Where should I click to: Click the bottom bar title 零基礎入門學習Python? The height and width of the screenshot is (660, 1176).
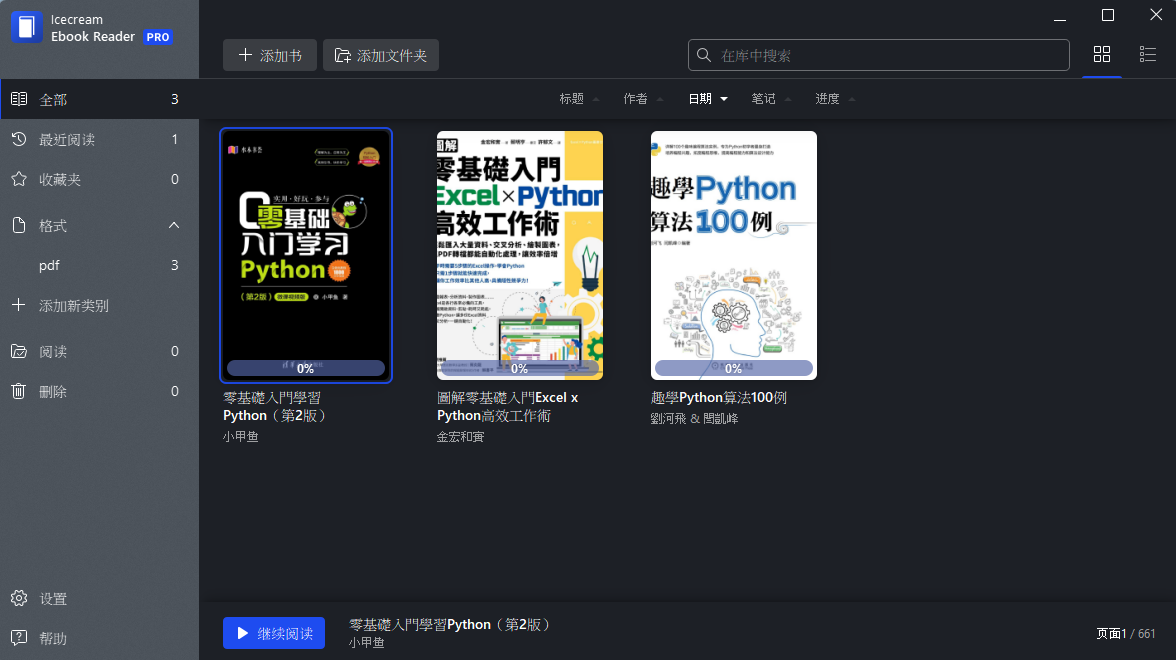(x=449, y=625)
